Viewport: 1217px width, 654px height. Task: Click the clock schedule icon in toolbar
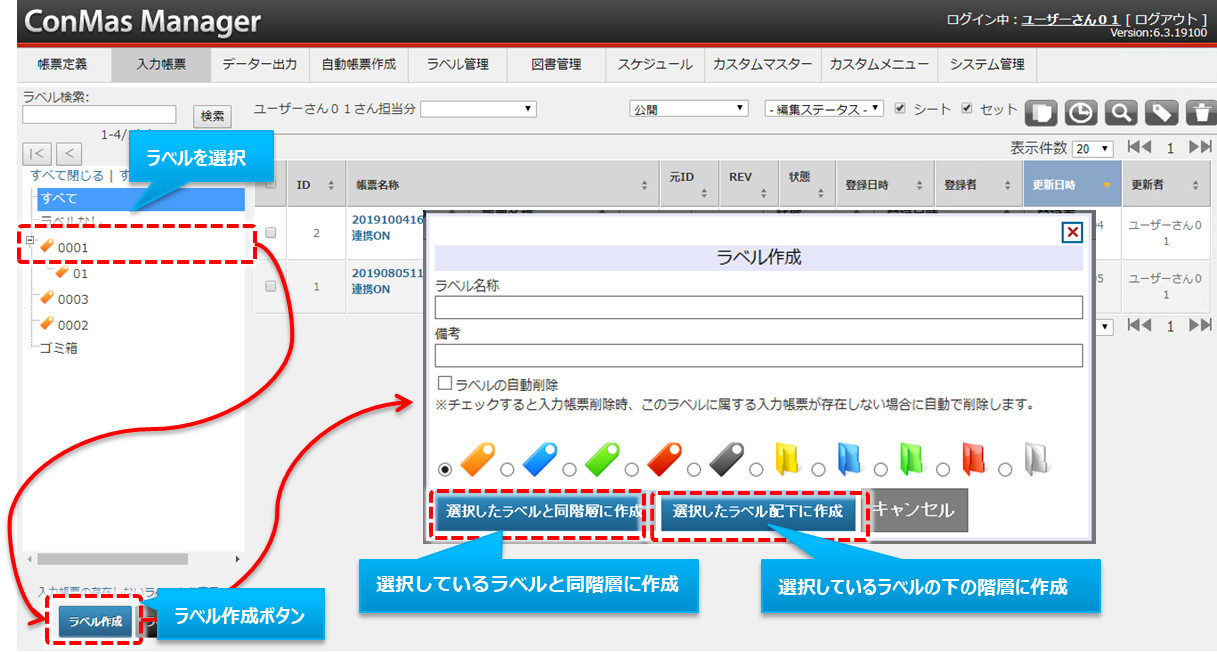[x=1080, y=113]
